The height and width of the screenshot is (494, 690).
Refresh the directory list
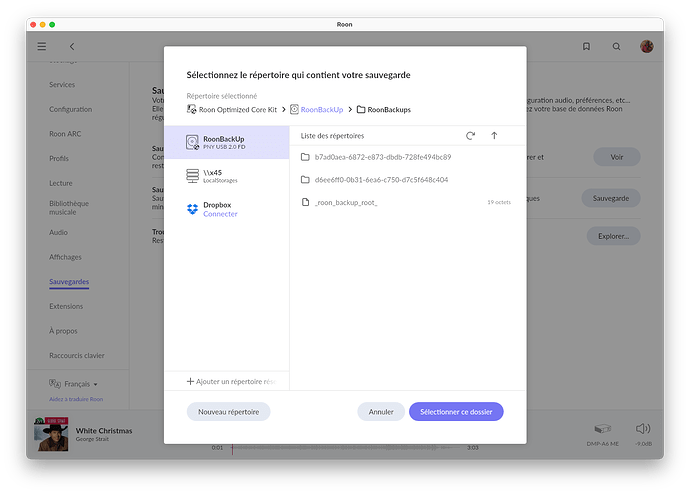pos(470,135)
